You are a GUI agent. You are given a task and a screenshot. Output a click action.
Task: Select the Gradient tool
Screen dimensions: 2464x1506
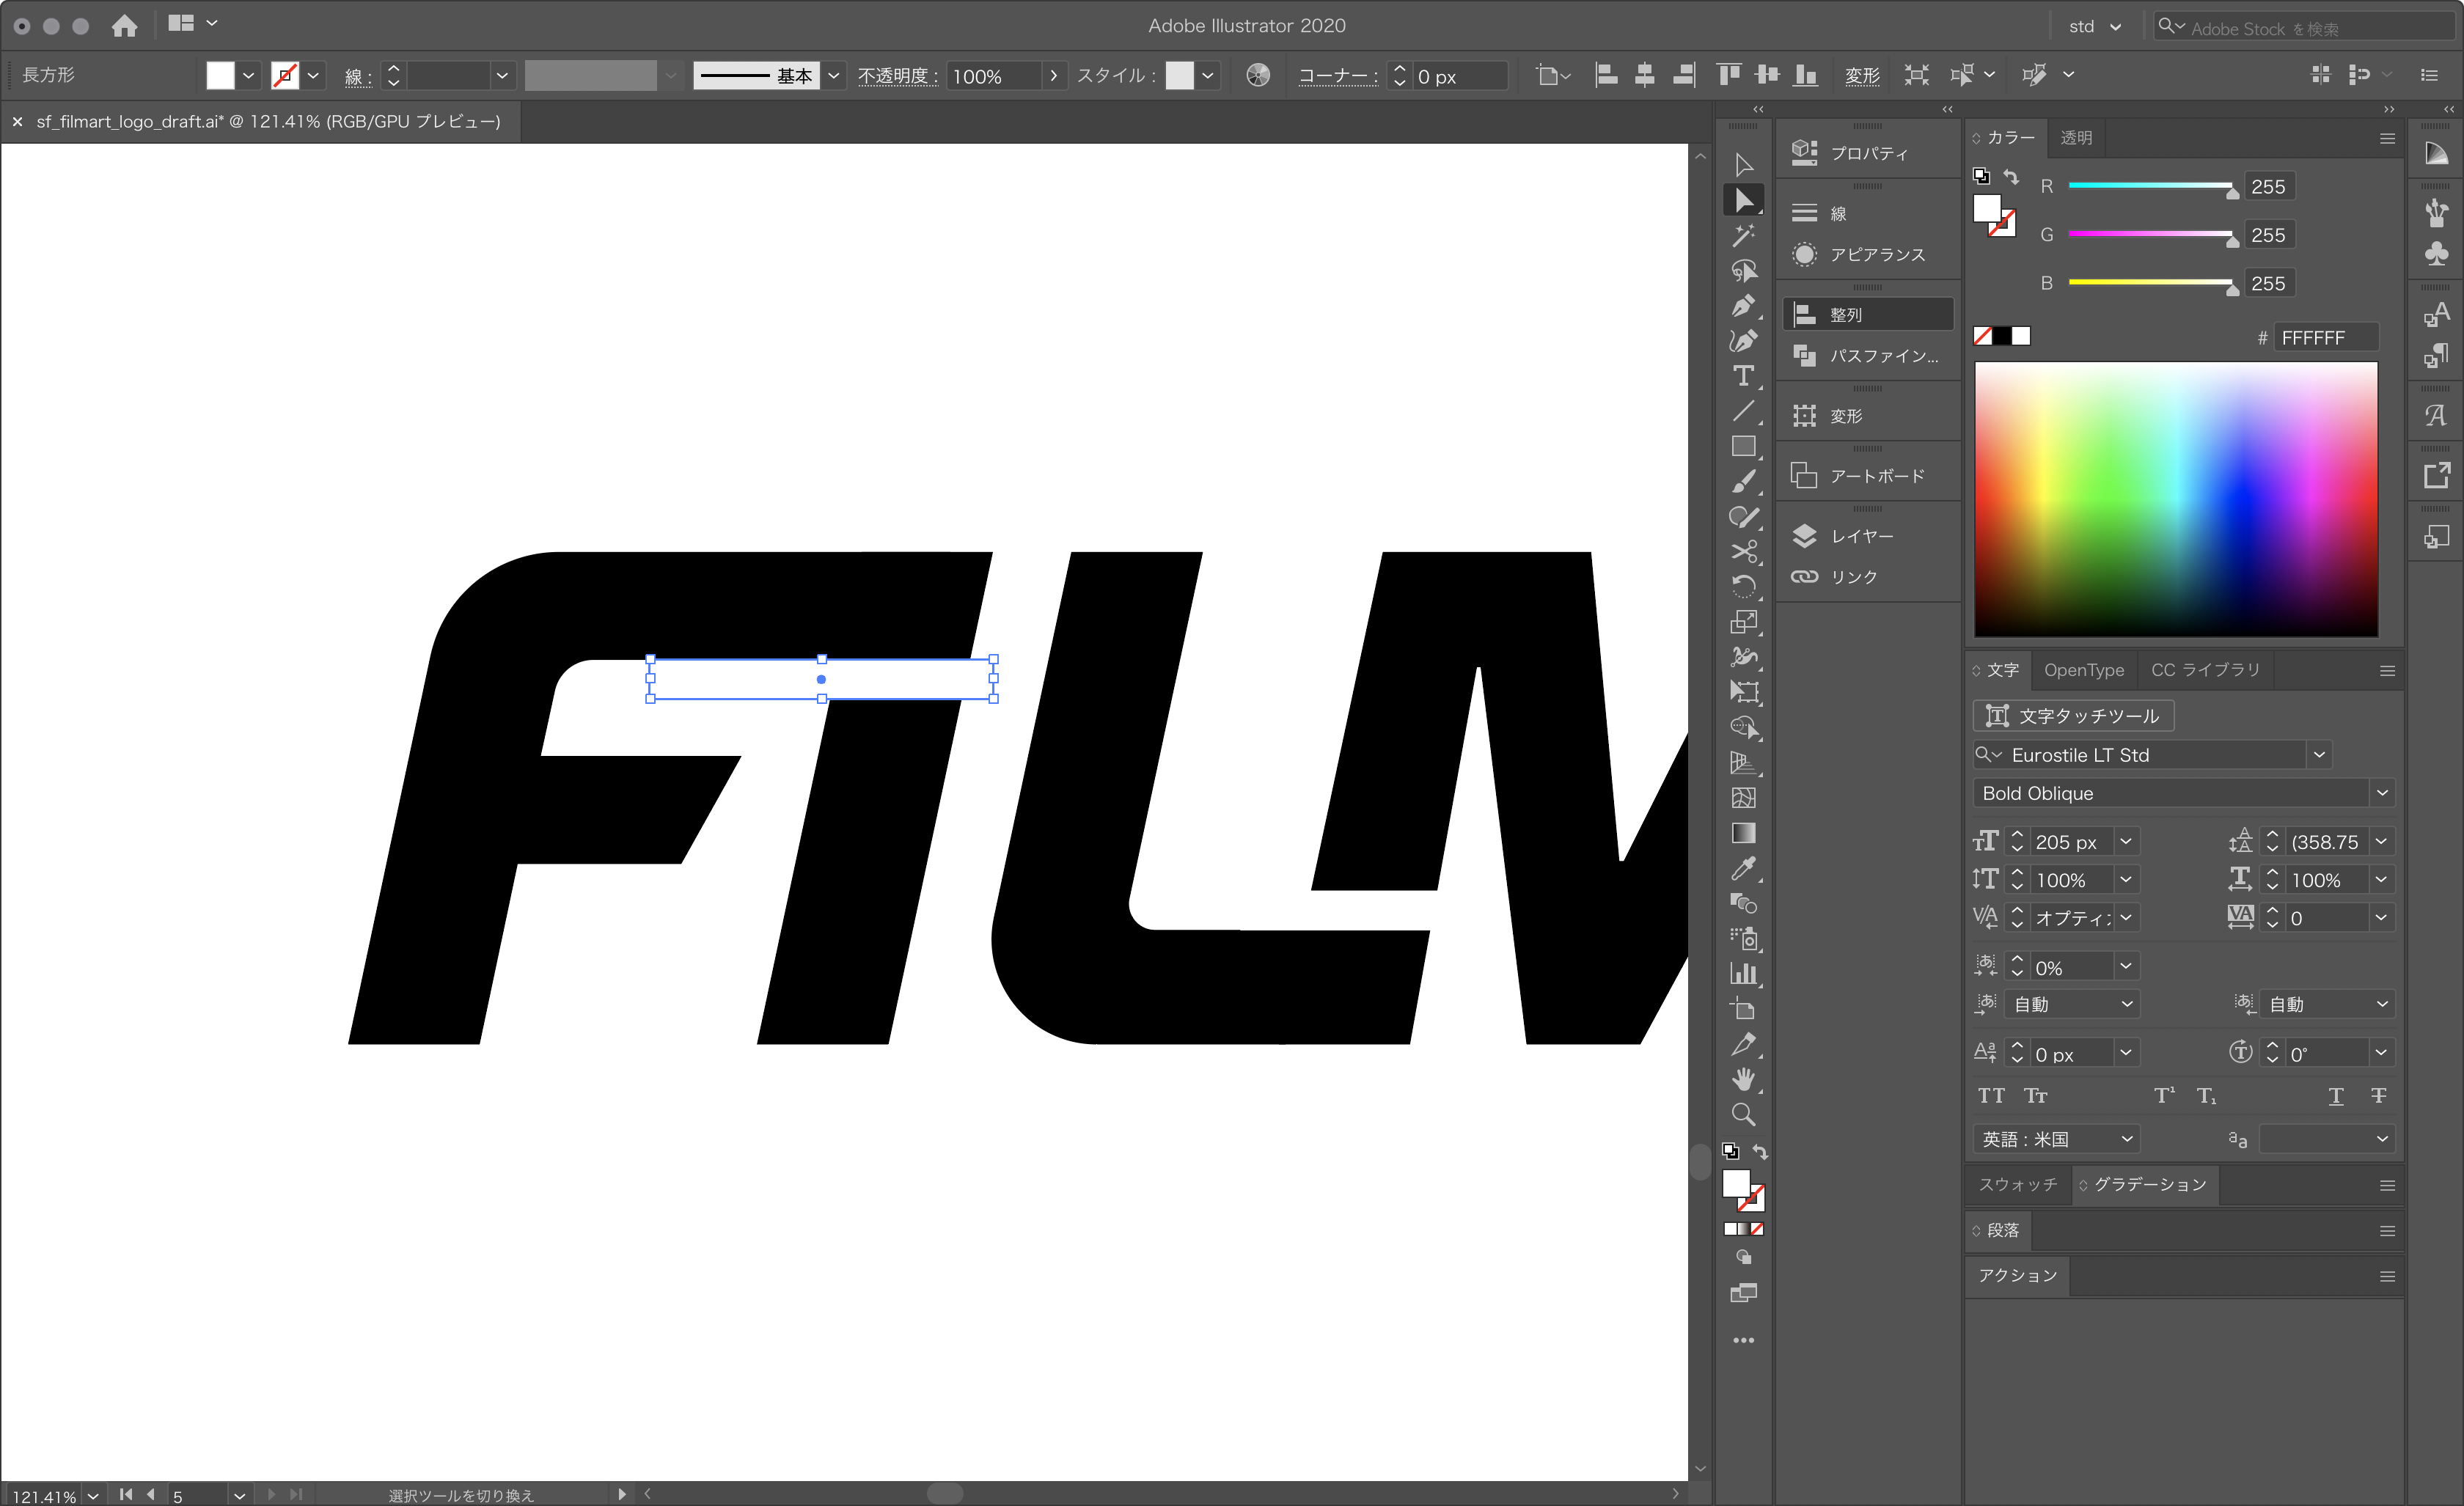point(1743,833)
